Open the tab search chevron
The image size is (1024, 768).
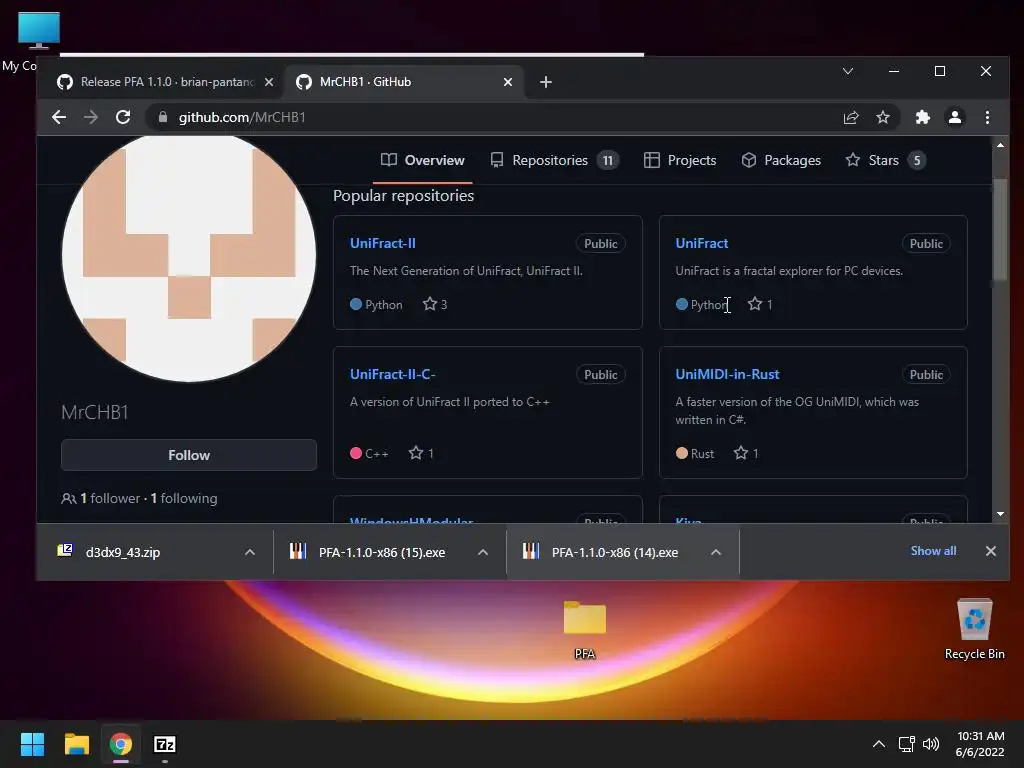point(848,71)
